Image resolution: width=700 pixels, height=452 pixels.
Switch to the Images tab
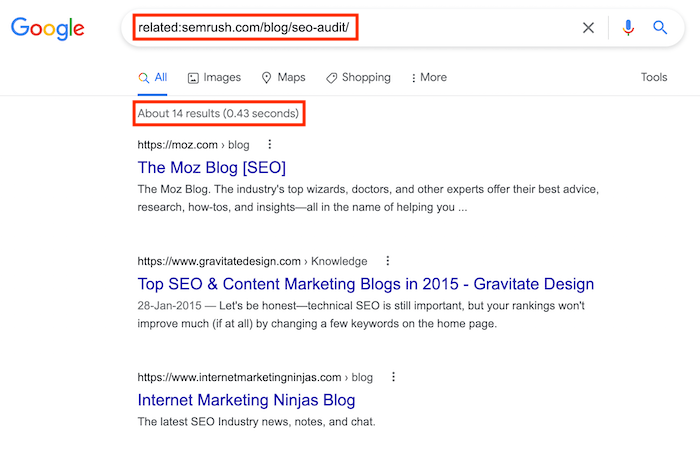[x=214, y=78]
